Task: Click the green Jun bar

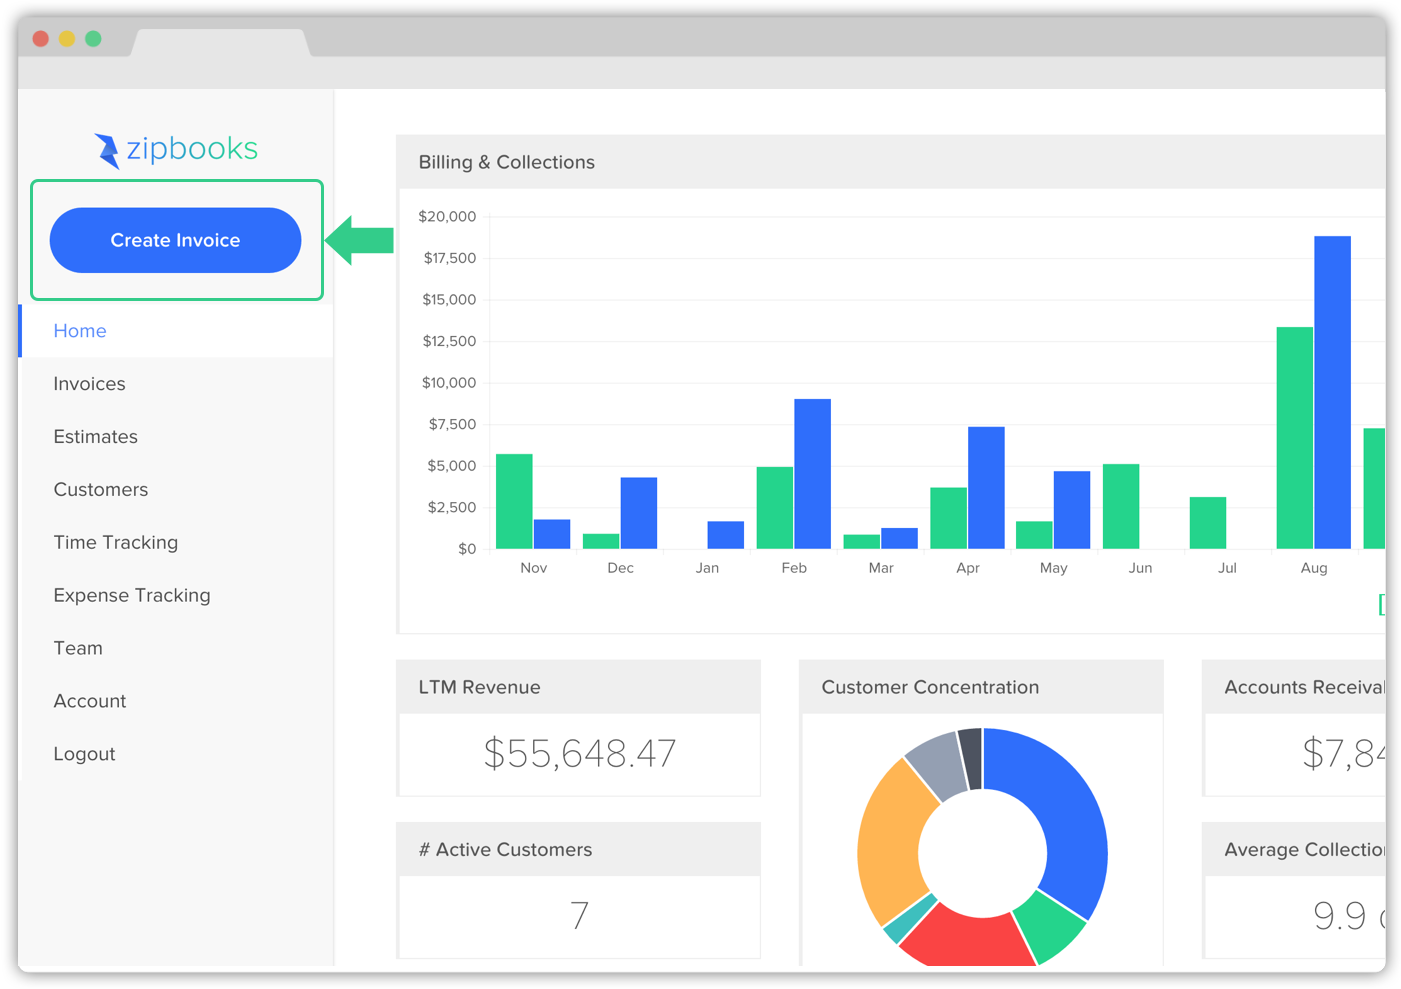Action: click(x=1121, y=506)
